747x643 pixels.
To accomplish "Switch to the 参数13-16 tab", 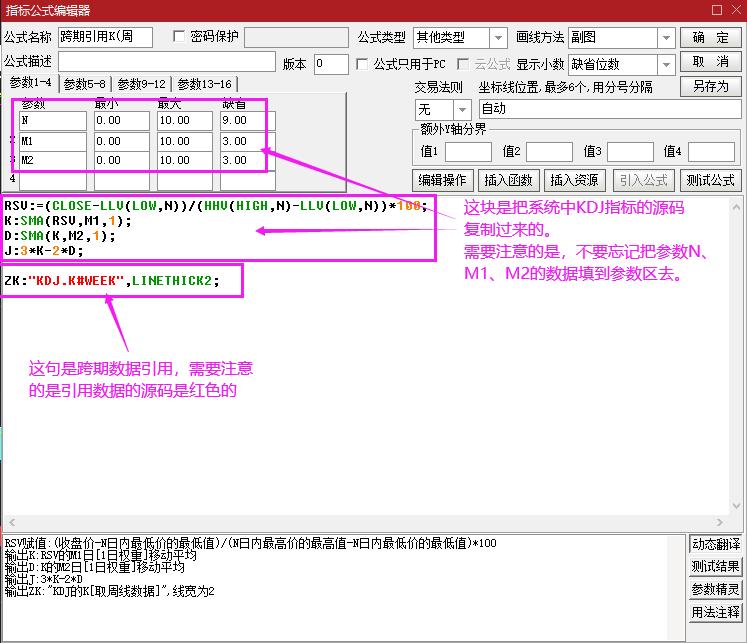I will 204,84.
